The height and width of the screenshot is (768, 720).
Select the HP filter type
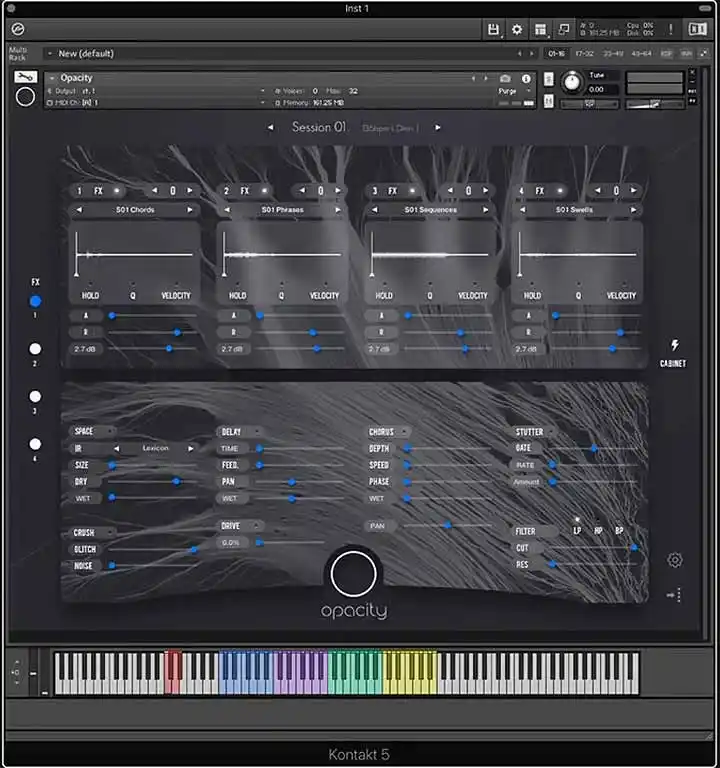pyautogui.click(x=598, y=530)
